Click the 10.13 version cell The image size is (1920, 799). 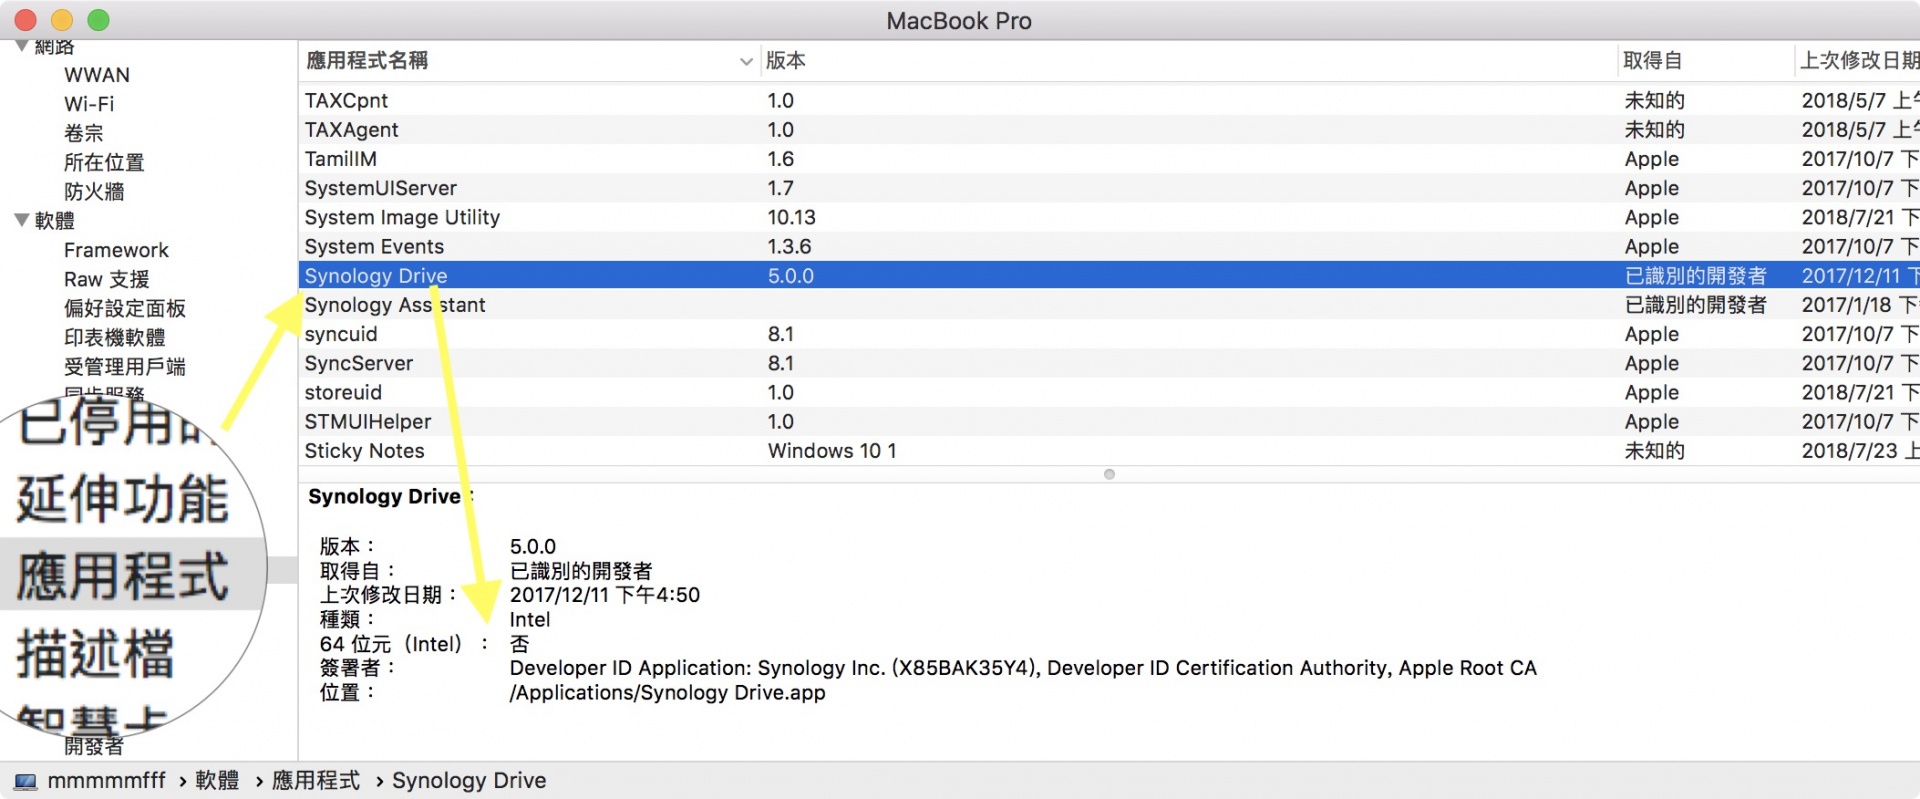pos(792,217)
